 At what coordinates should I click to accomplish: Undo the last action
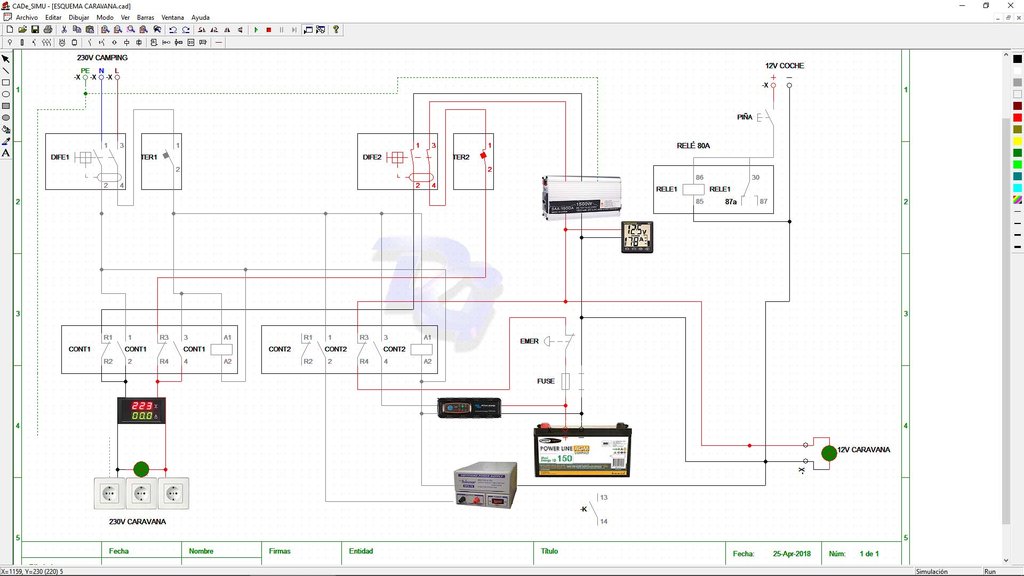pyautogui.click(x=173, y=29)
